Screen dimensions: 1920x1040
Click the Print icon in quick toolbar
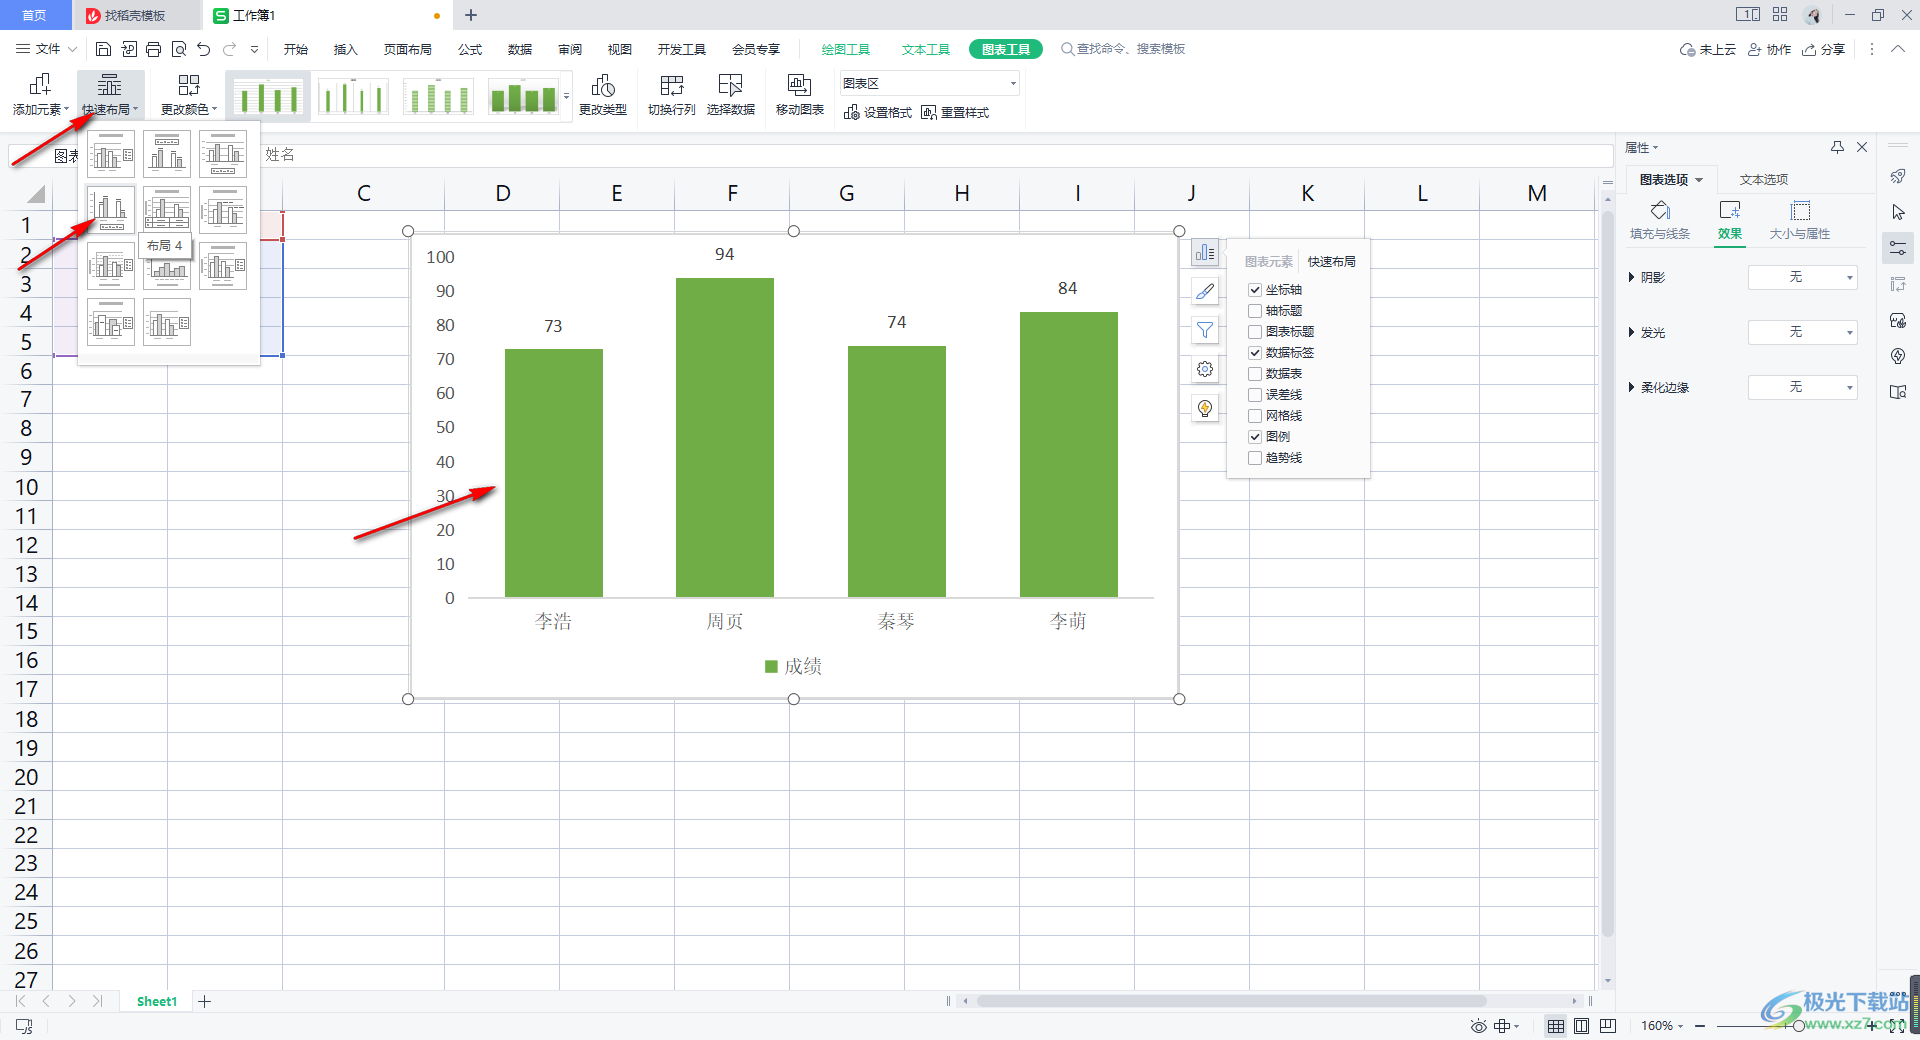(x=153, y=49)
